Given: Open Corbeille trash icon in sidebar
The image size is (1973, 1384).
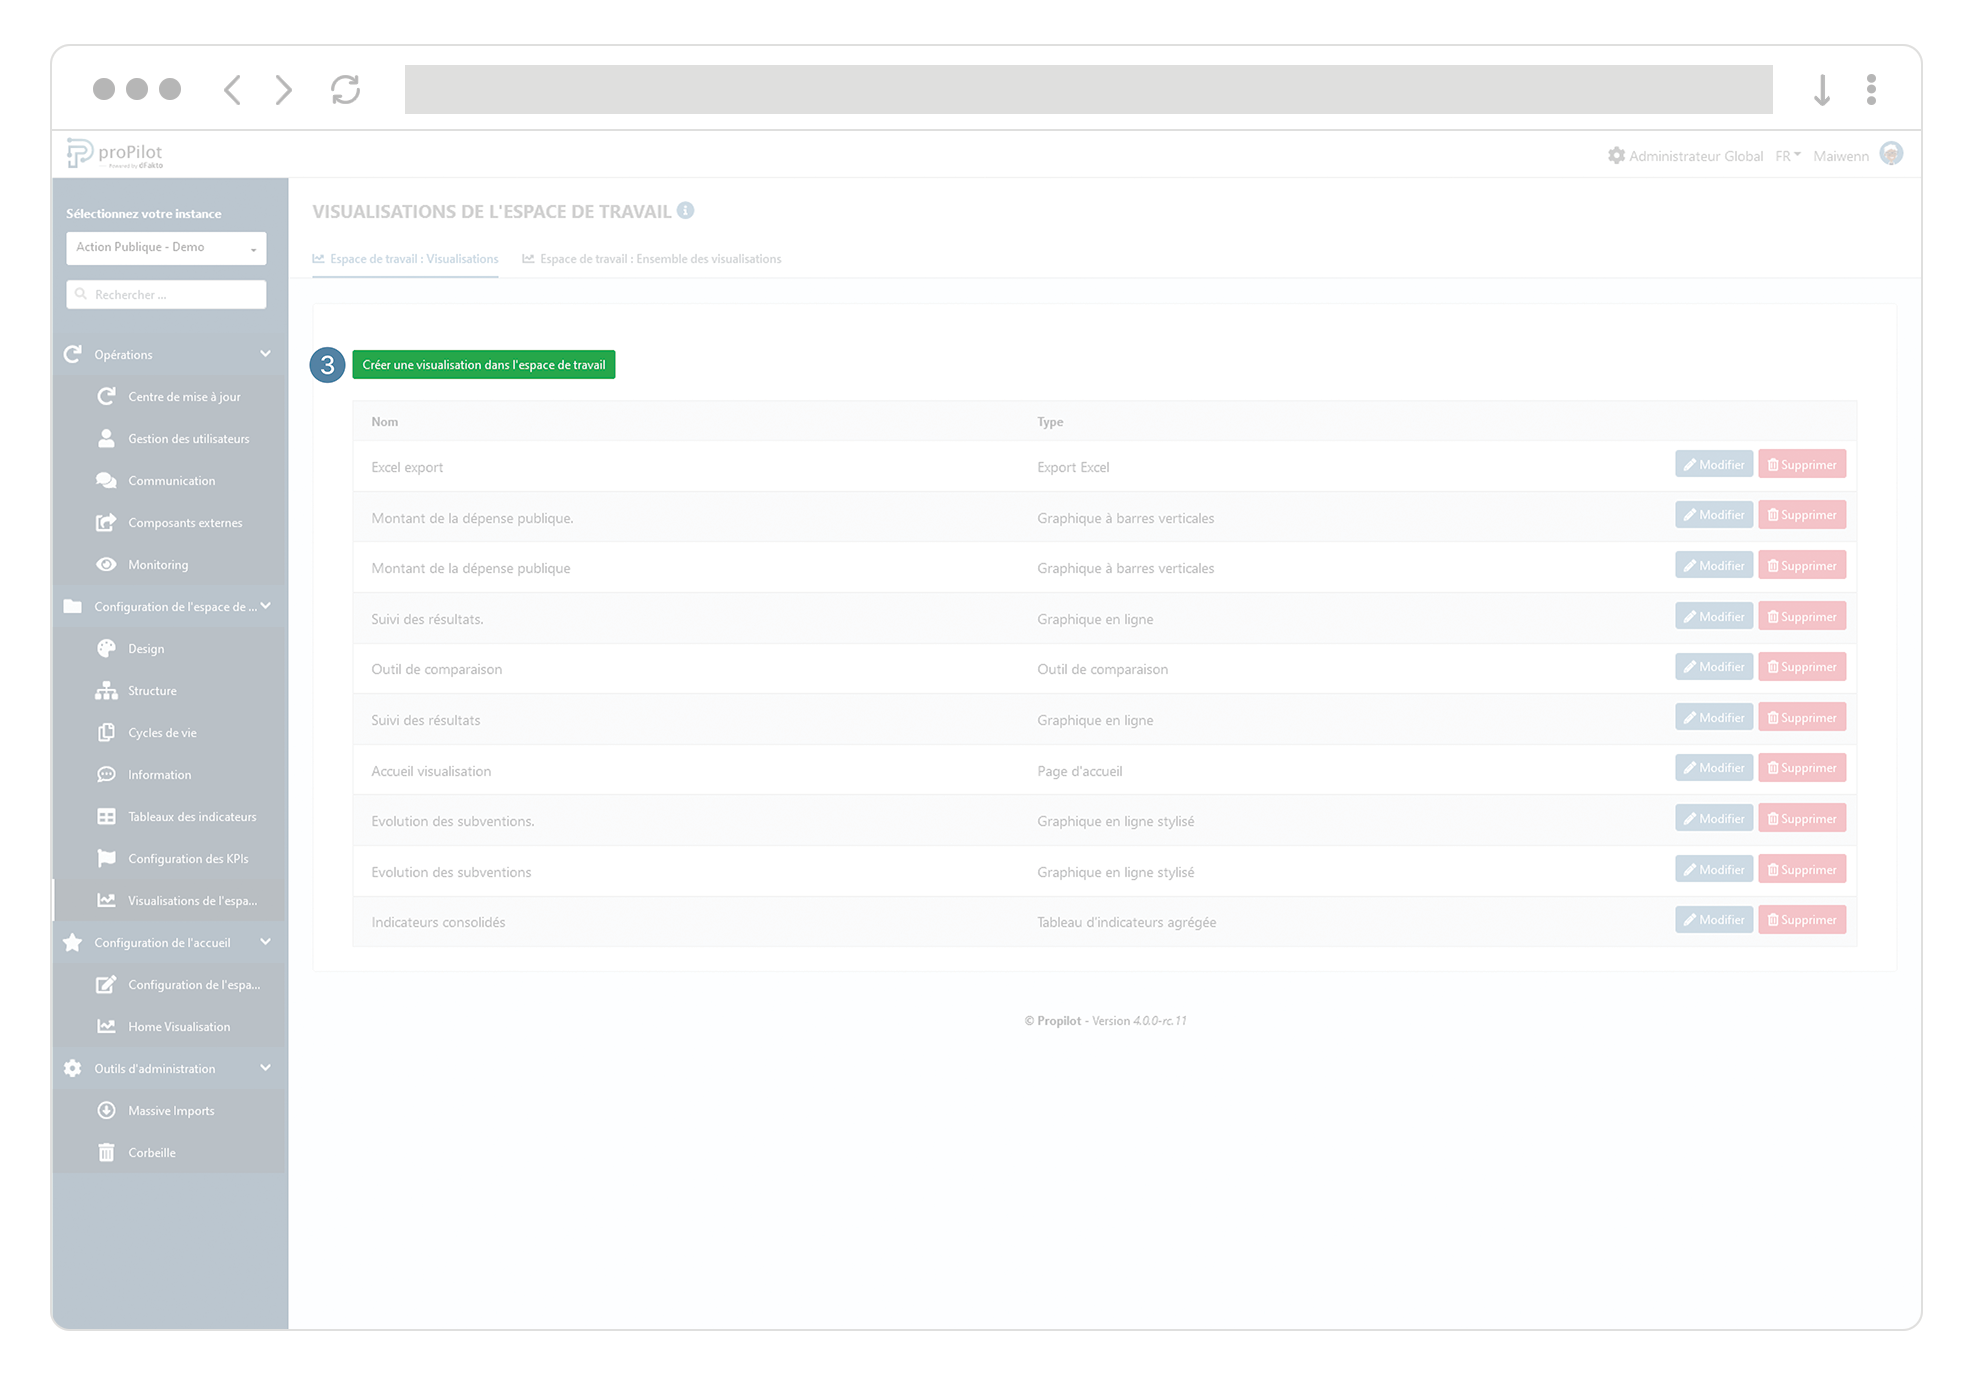Looking at the screenshot, I should [106, 1152].
